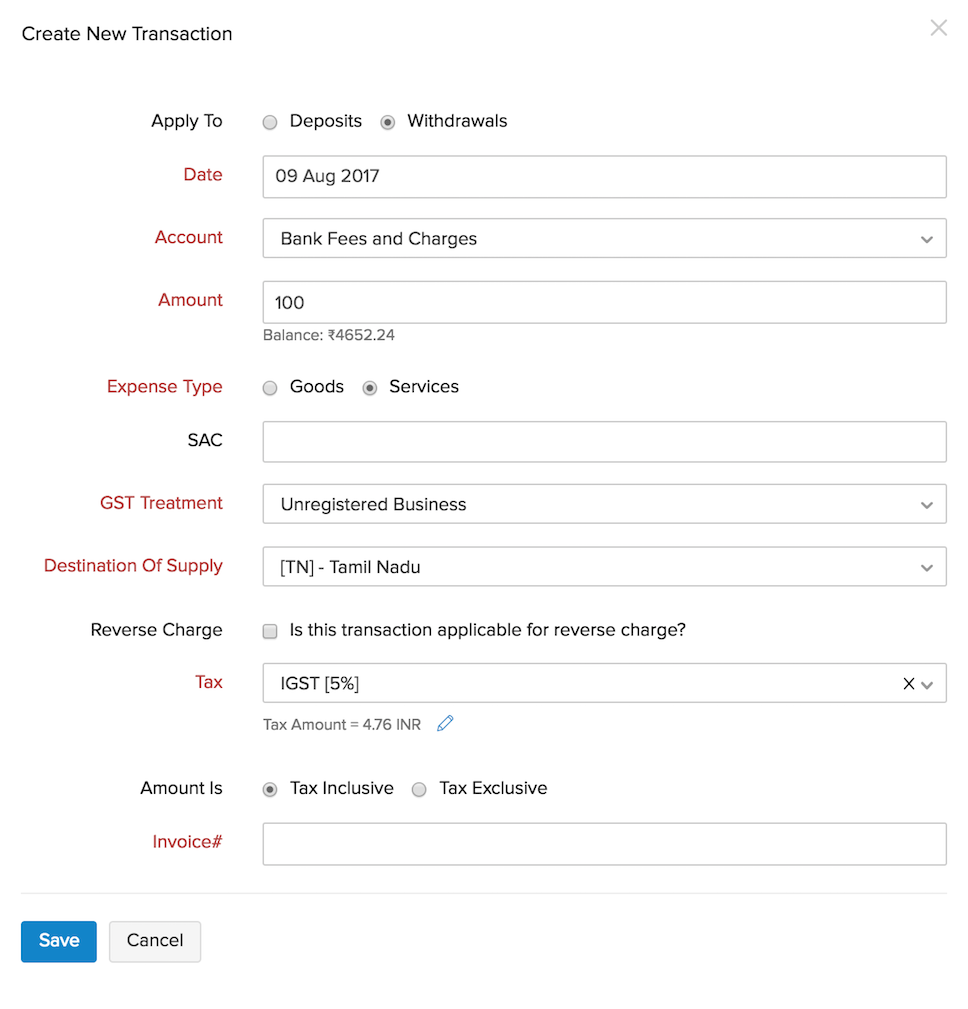
Task: Clear the selected IGST [5%] tax
Action: (x=908, y=683)
